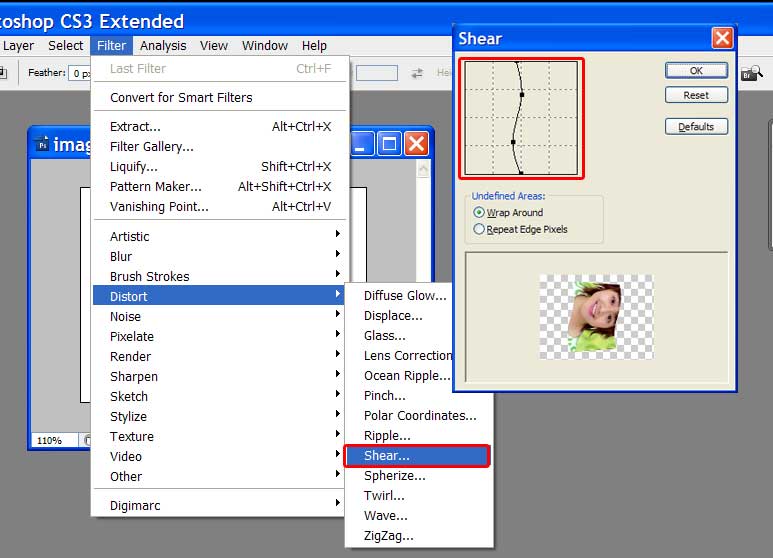Viewport: 773px width, 558px height.
Task: Choose Diffuse Glow distortion
Action: tap(405, 296)
